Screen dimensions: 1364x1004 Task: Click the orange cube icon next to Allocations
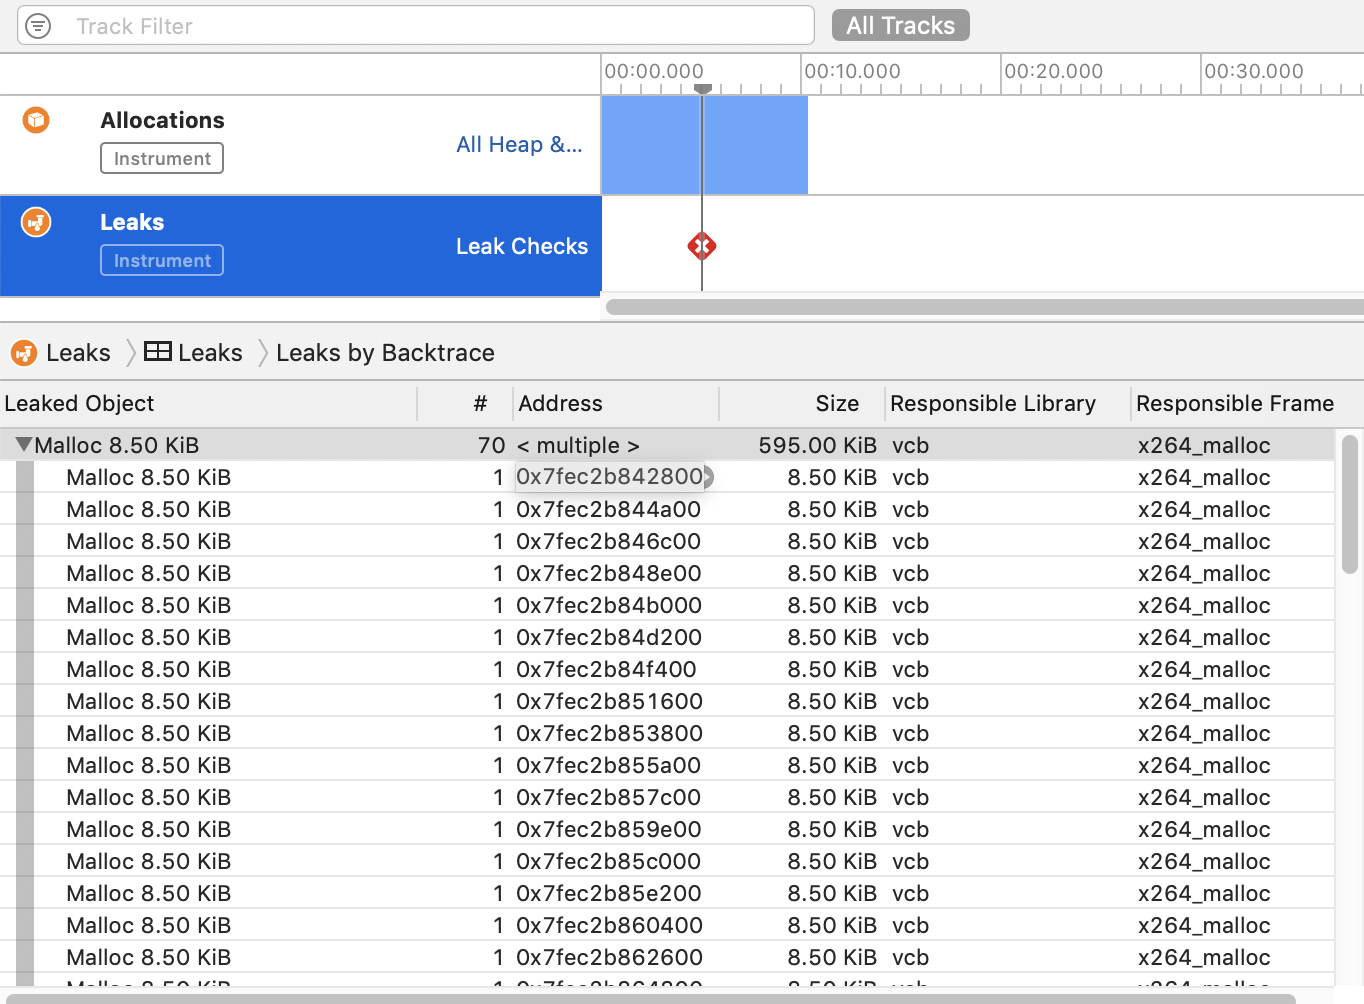click(35, 119)
